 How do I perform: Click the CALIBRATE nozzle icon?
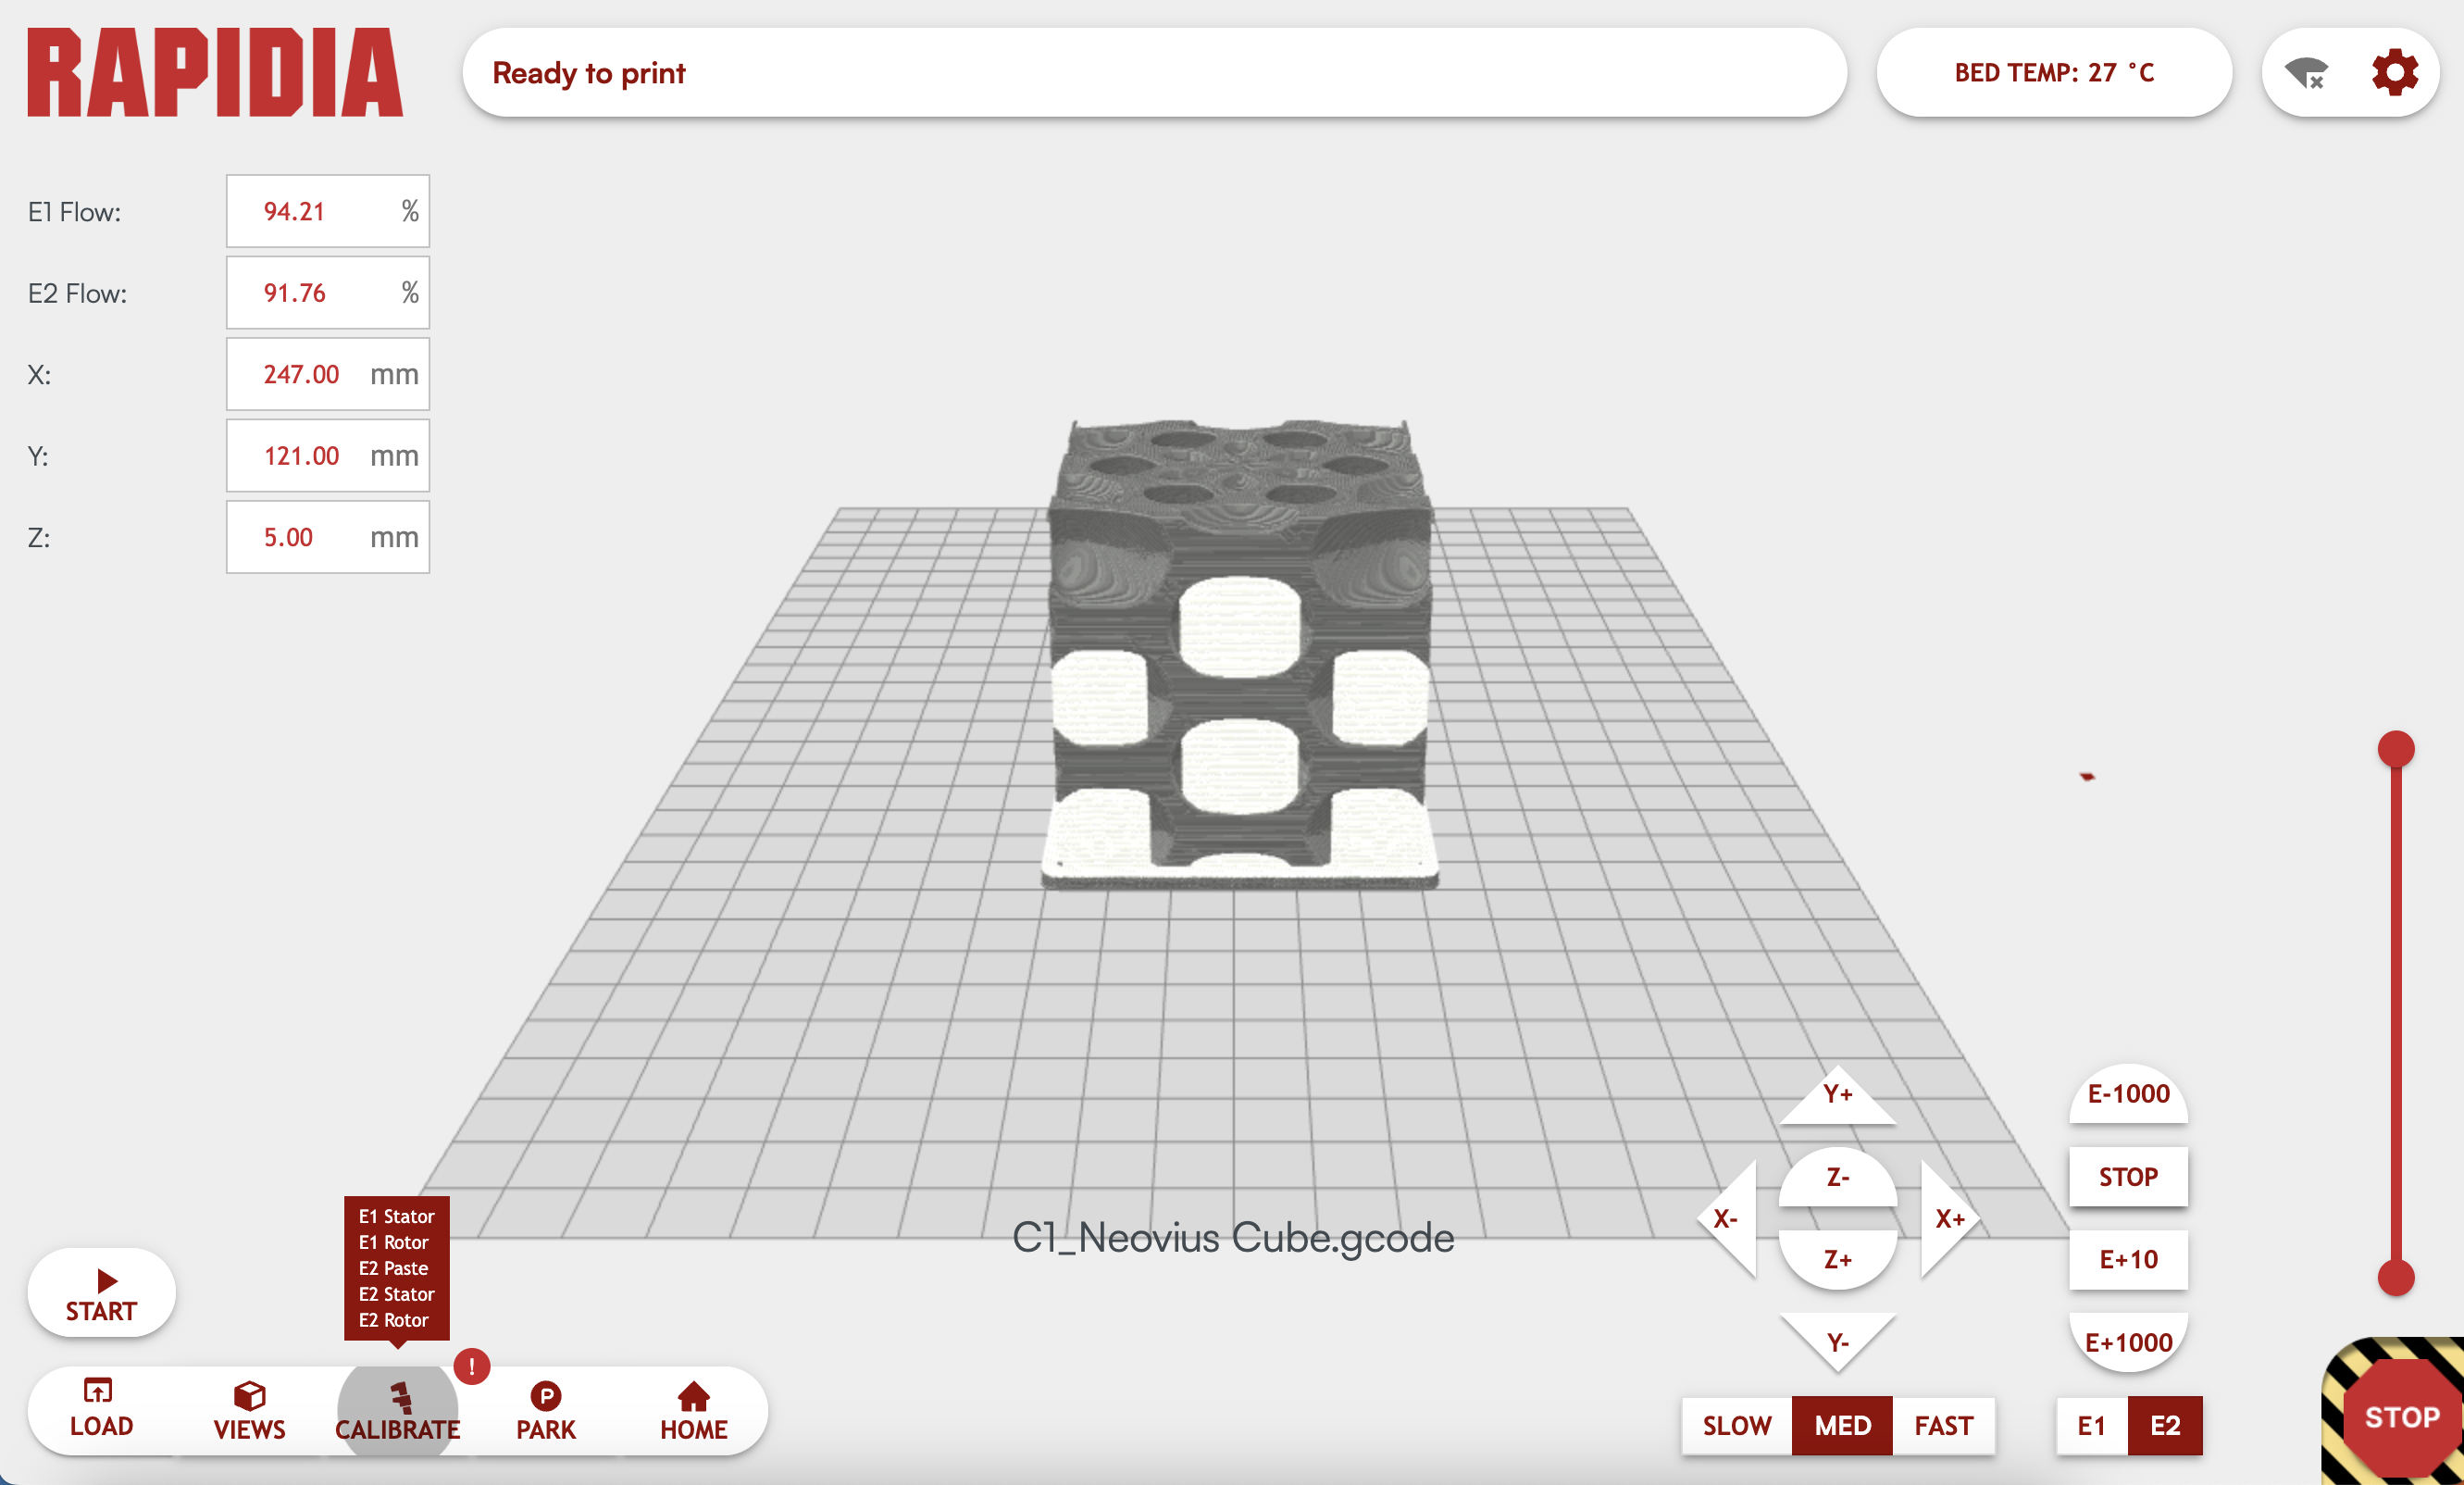[400, 1397]
